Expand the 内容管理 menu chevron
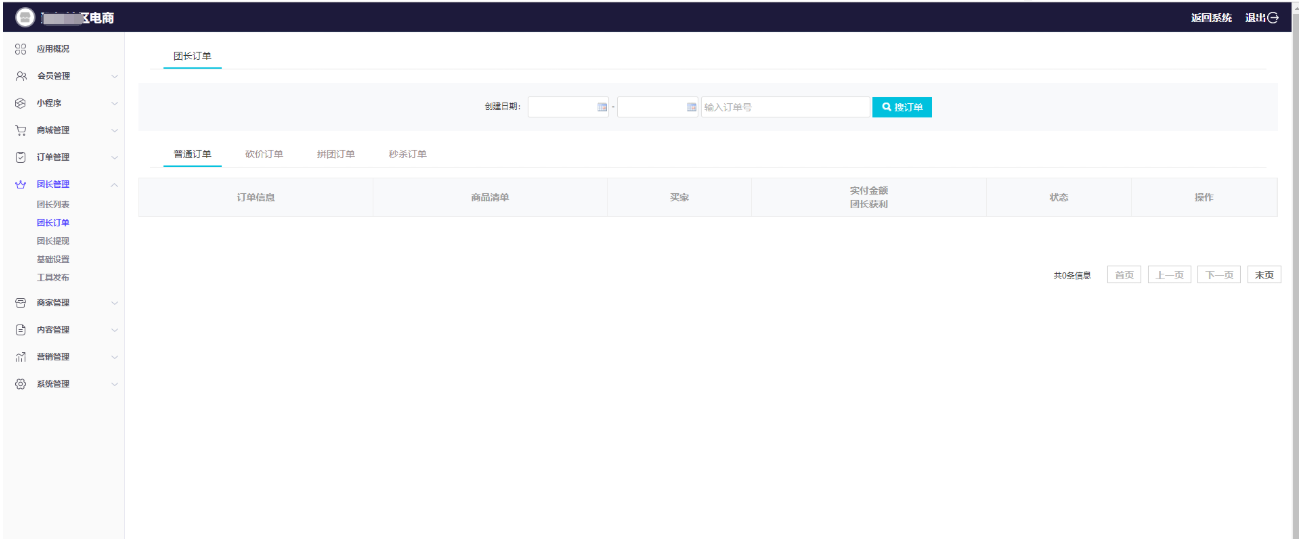This screenshot has width=1303, height=544. pos(114,331)
